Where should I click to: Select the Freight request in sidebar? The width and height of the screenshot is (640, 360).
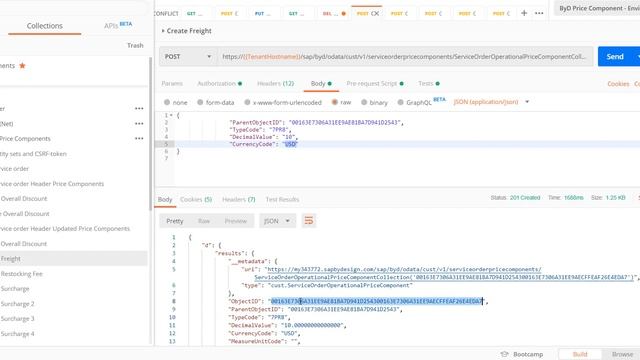[x=73, y=259]
